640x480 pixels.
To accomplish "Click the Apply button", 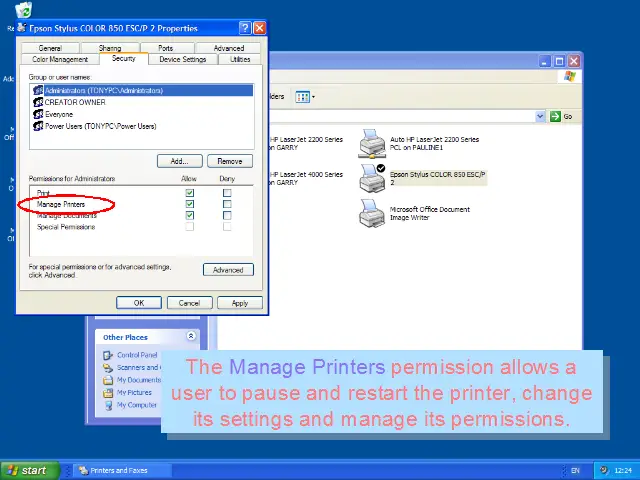I will click(240, 303).
